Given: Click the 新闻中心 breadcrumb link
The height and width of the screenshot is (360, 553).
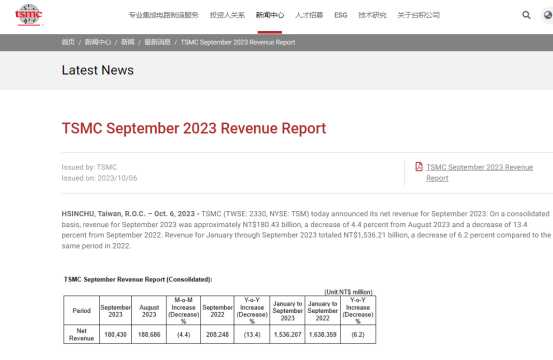Looking at the screenshot, I should 98,42.
